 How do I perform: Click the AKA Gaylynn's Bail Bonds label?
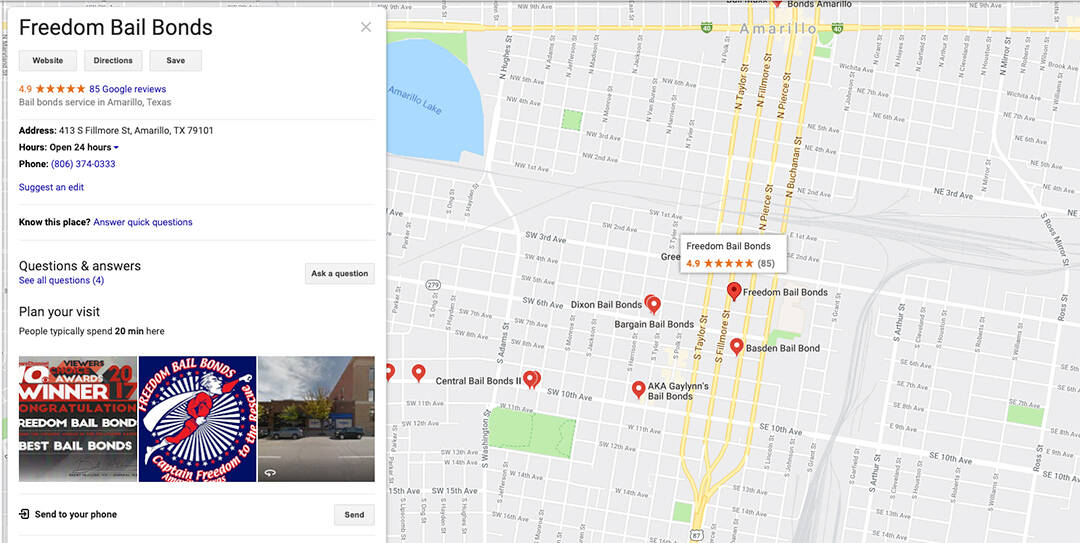678,391
